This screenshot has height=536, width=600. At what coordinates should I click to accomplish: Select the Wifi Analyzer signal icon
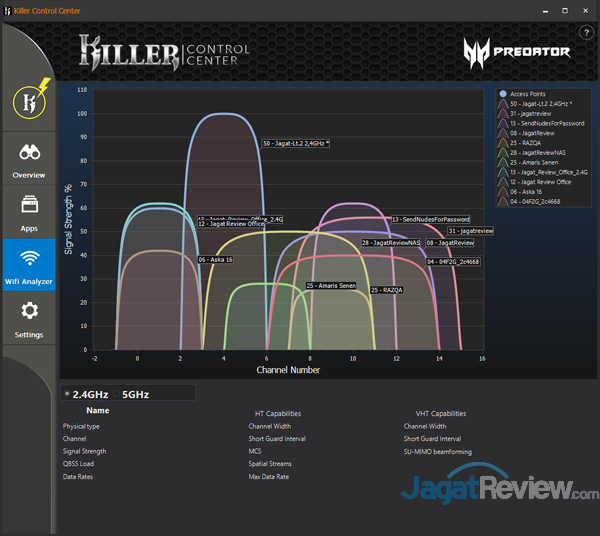(29, 258)
